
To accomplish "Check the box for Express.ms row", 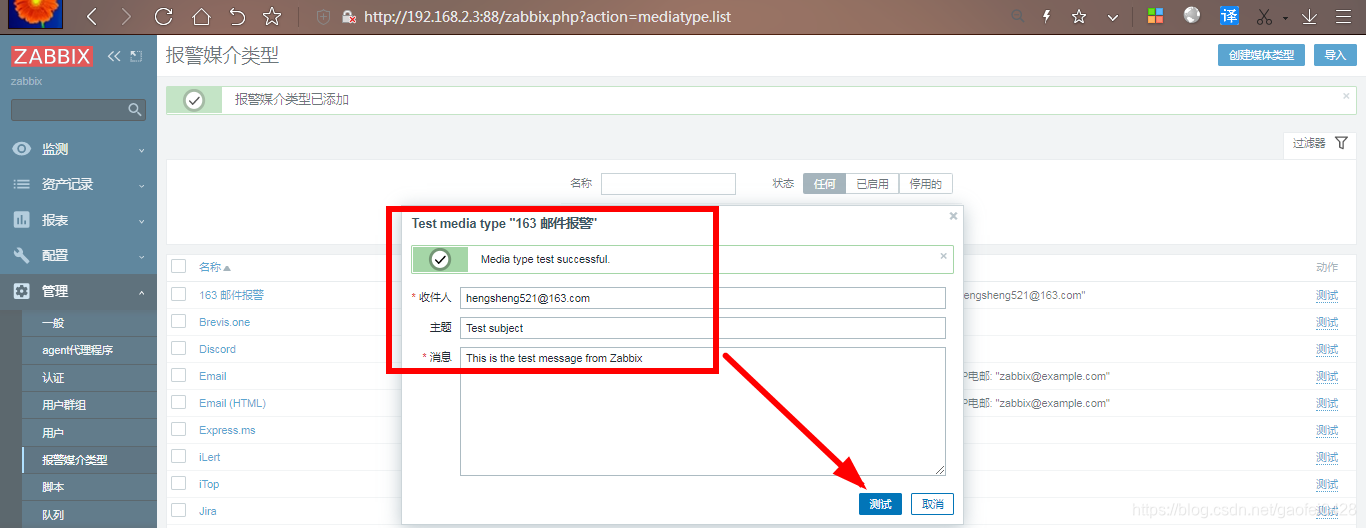I will point(178,429).
